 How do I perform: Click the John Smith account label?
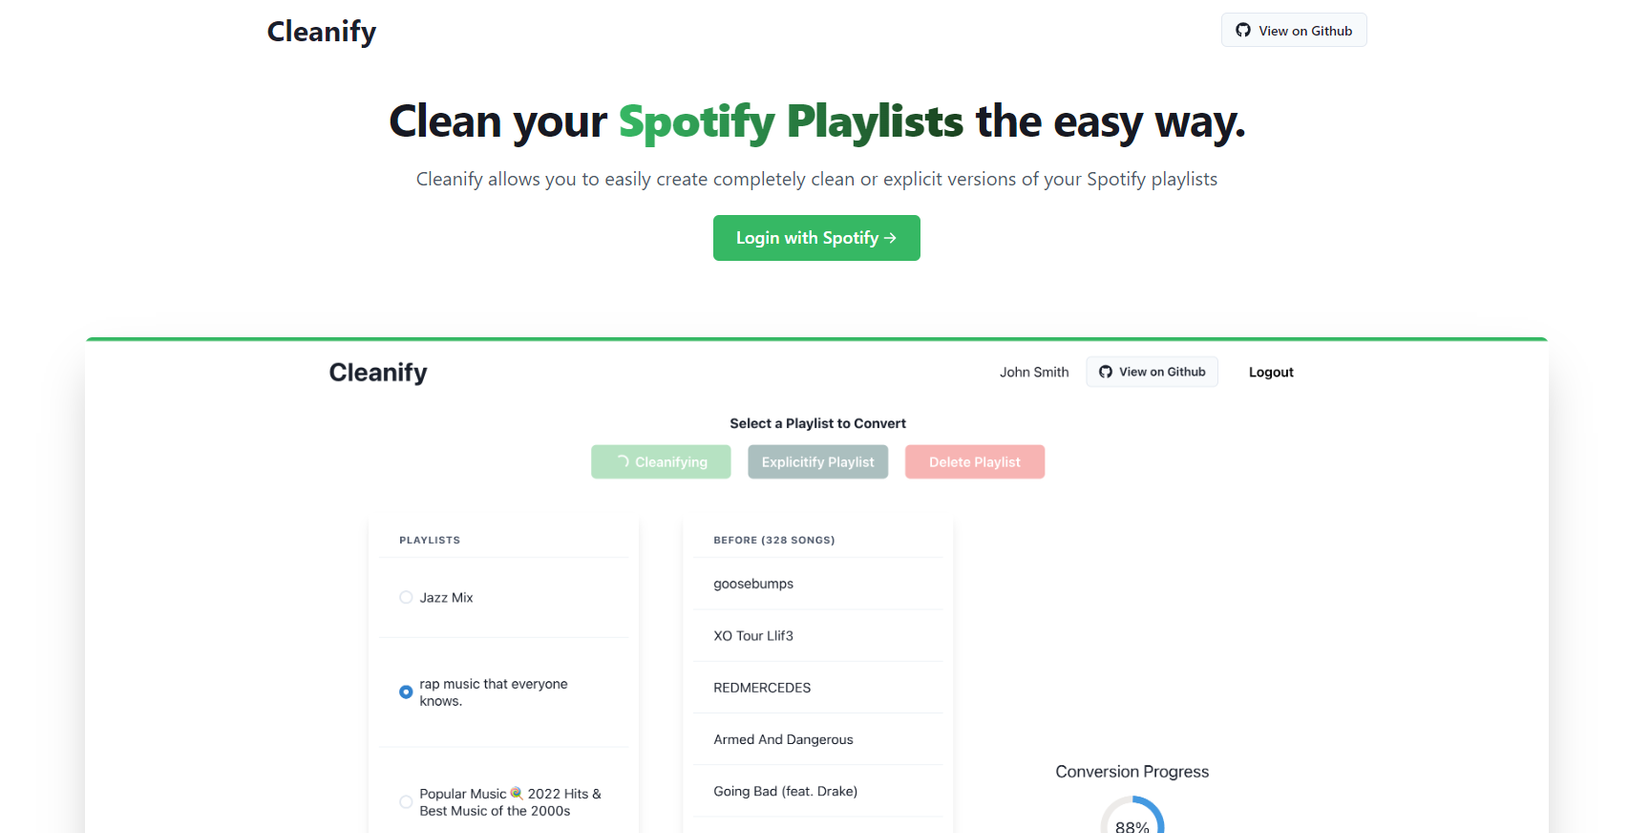pyautogui.click(x=1034, y=371)
